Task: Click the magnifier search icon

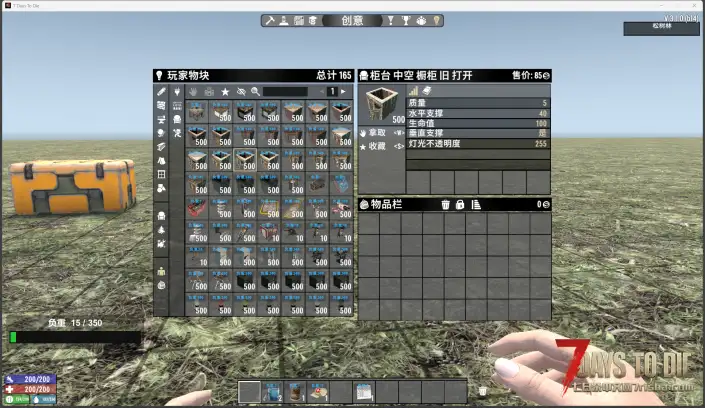Action: 255,92
